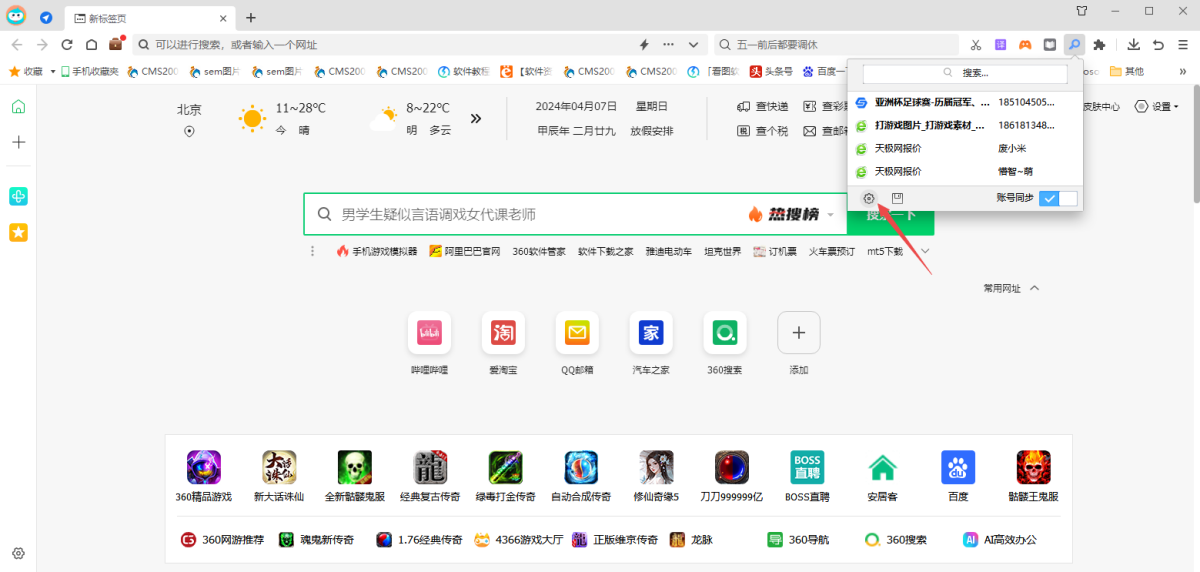Open the 哔哩哔哩 shortcut tile
The height and width of the screenshot is (572, 1200).
[x=429, y=332]
